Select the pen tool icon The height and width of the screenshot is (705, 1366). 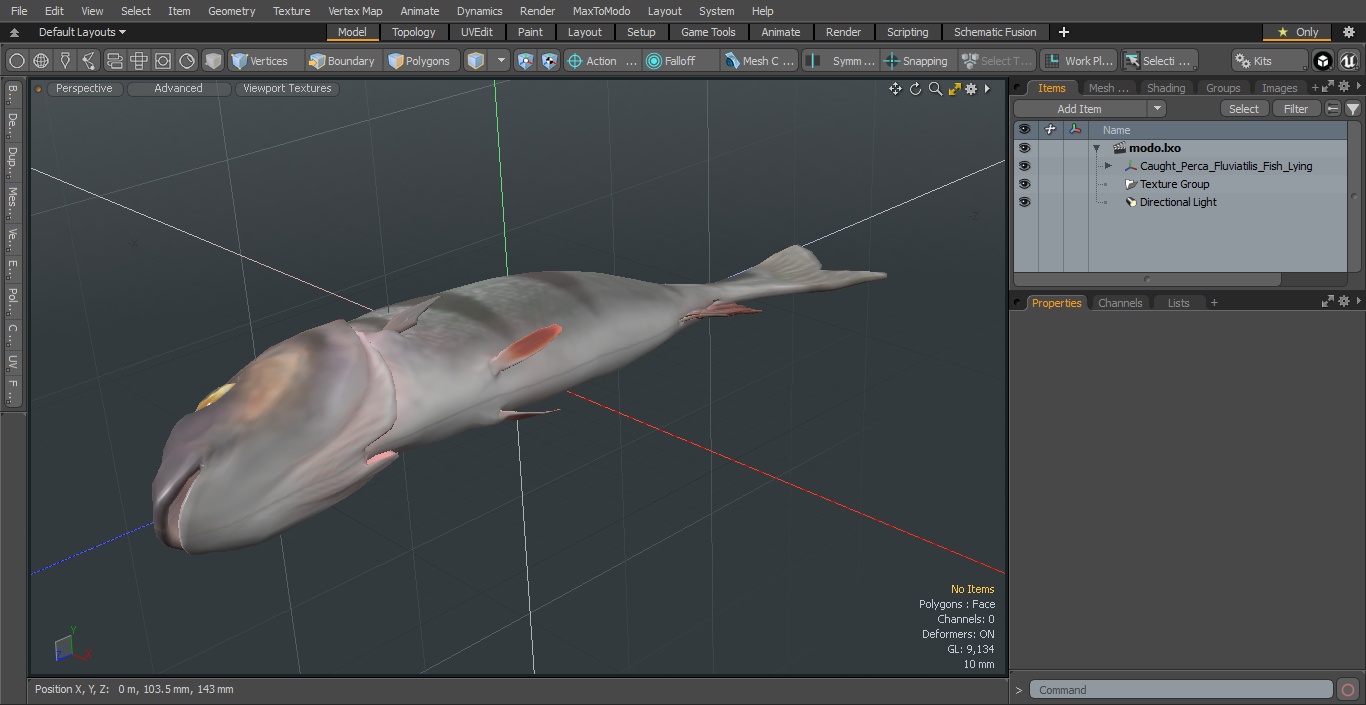(65, 61)
